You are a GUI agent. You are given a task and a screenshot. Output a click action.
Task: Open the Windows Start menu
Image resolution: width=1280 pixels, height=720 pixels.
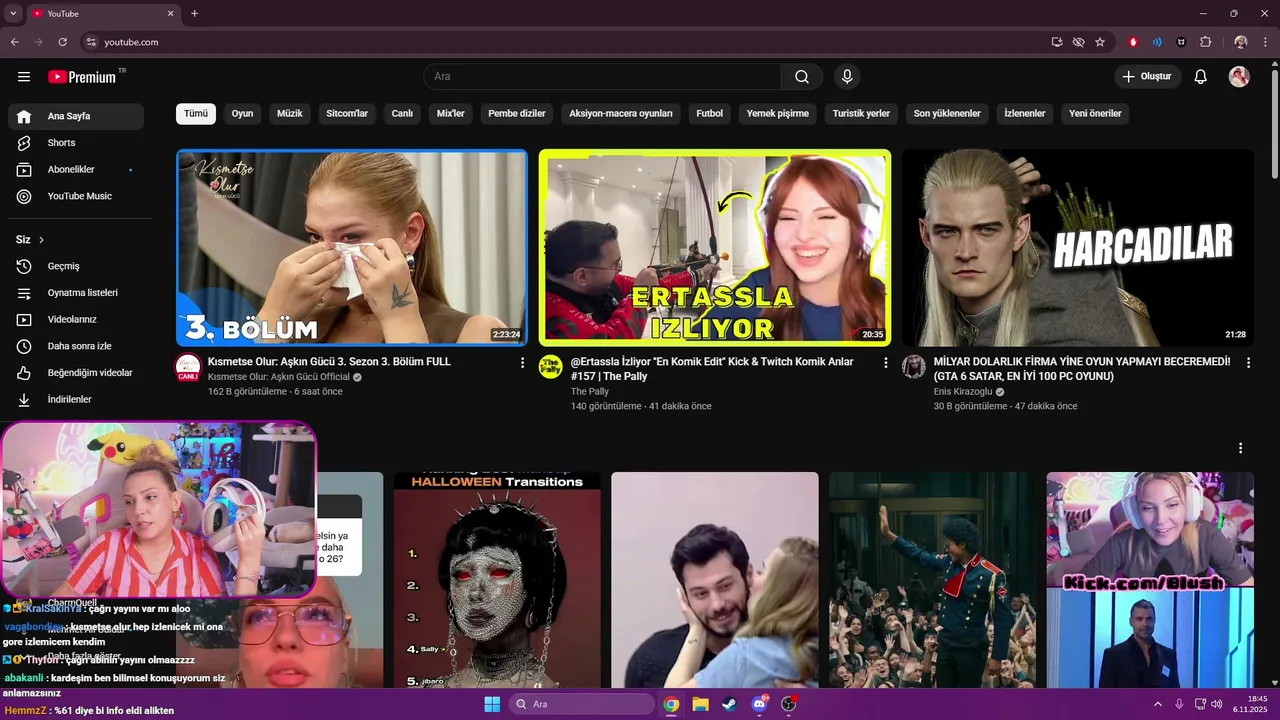(492, 704)
